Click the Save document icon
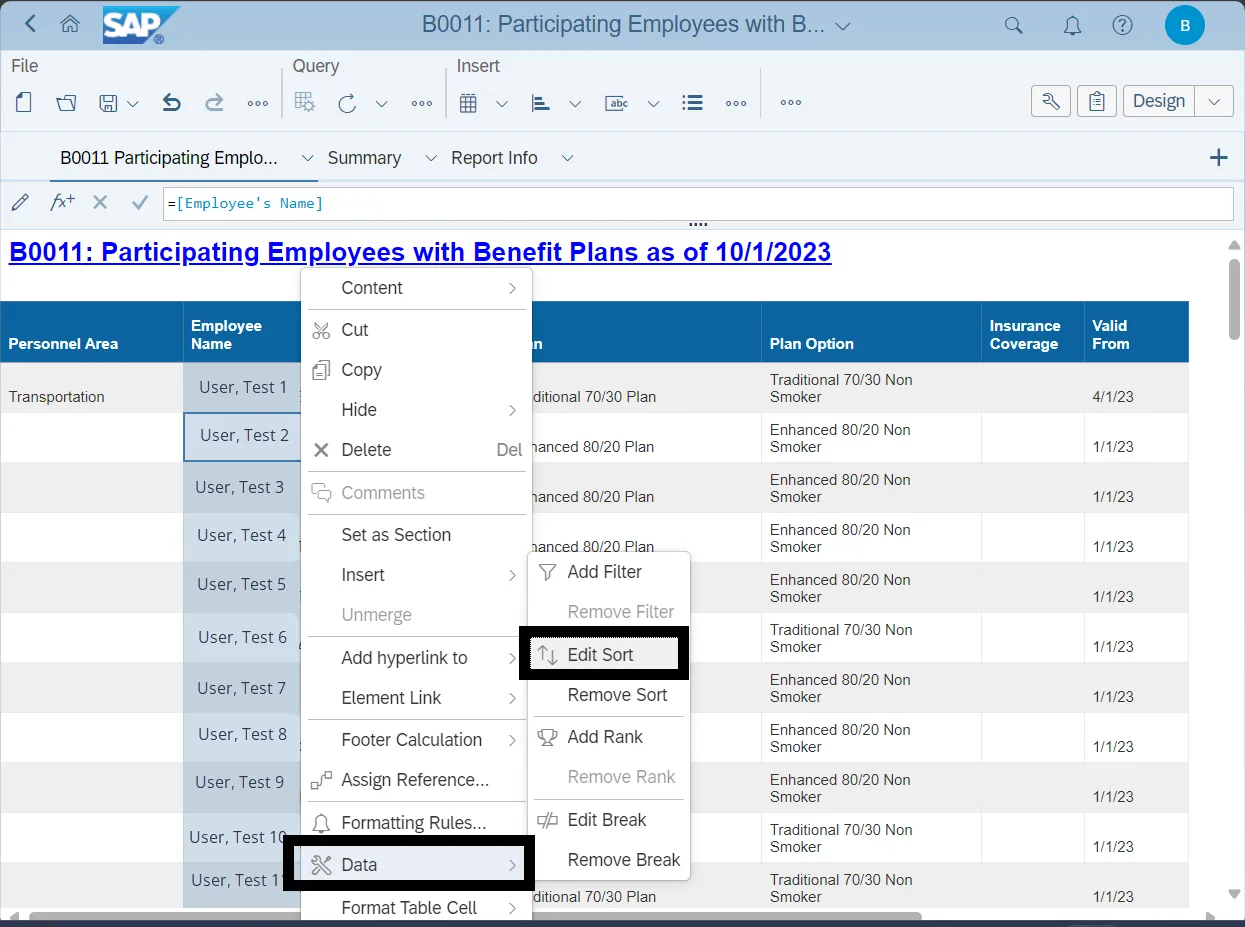The width and height of the screenshot is (1245, 927). (x=108, y=102)
